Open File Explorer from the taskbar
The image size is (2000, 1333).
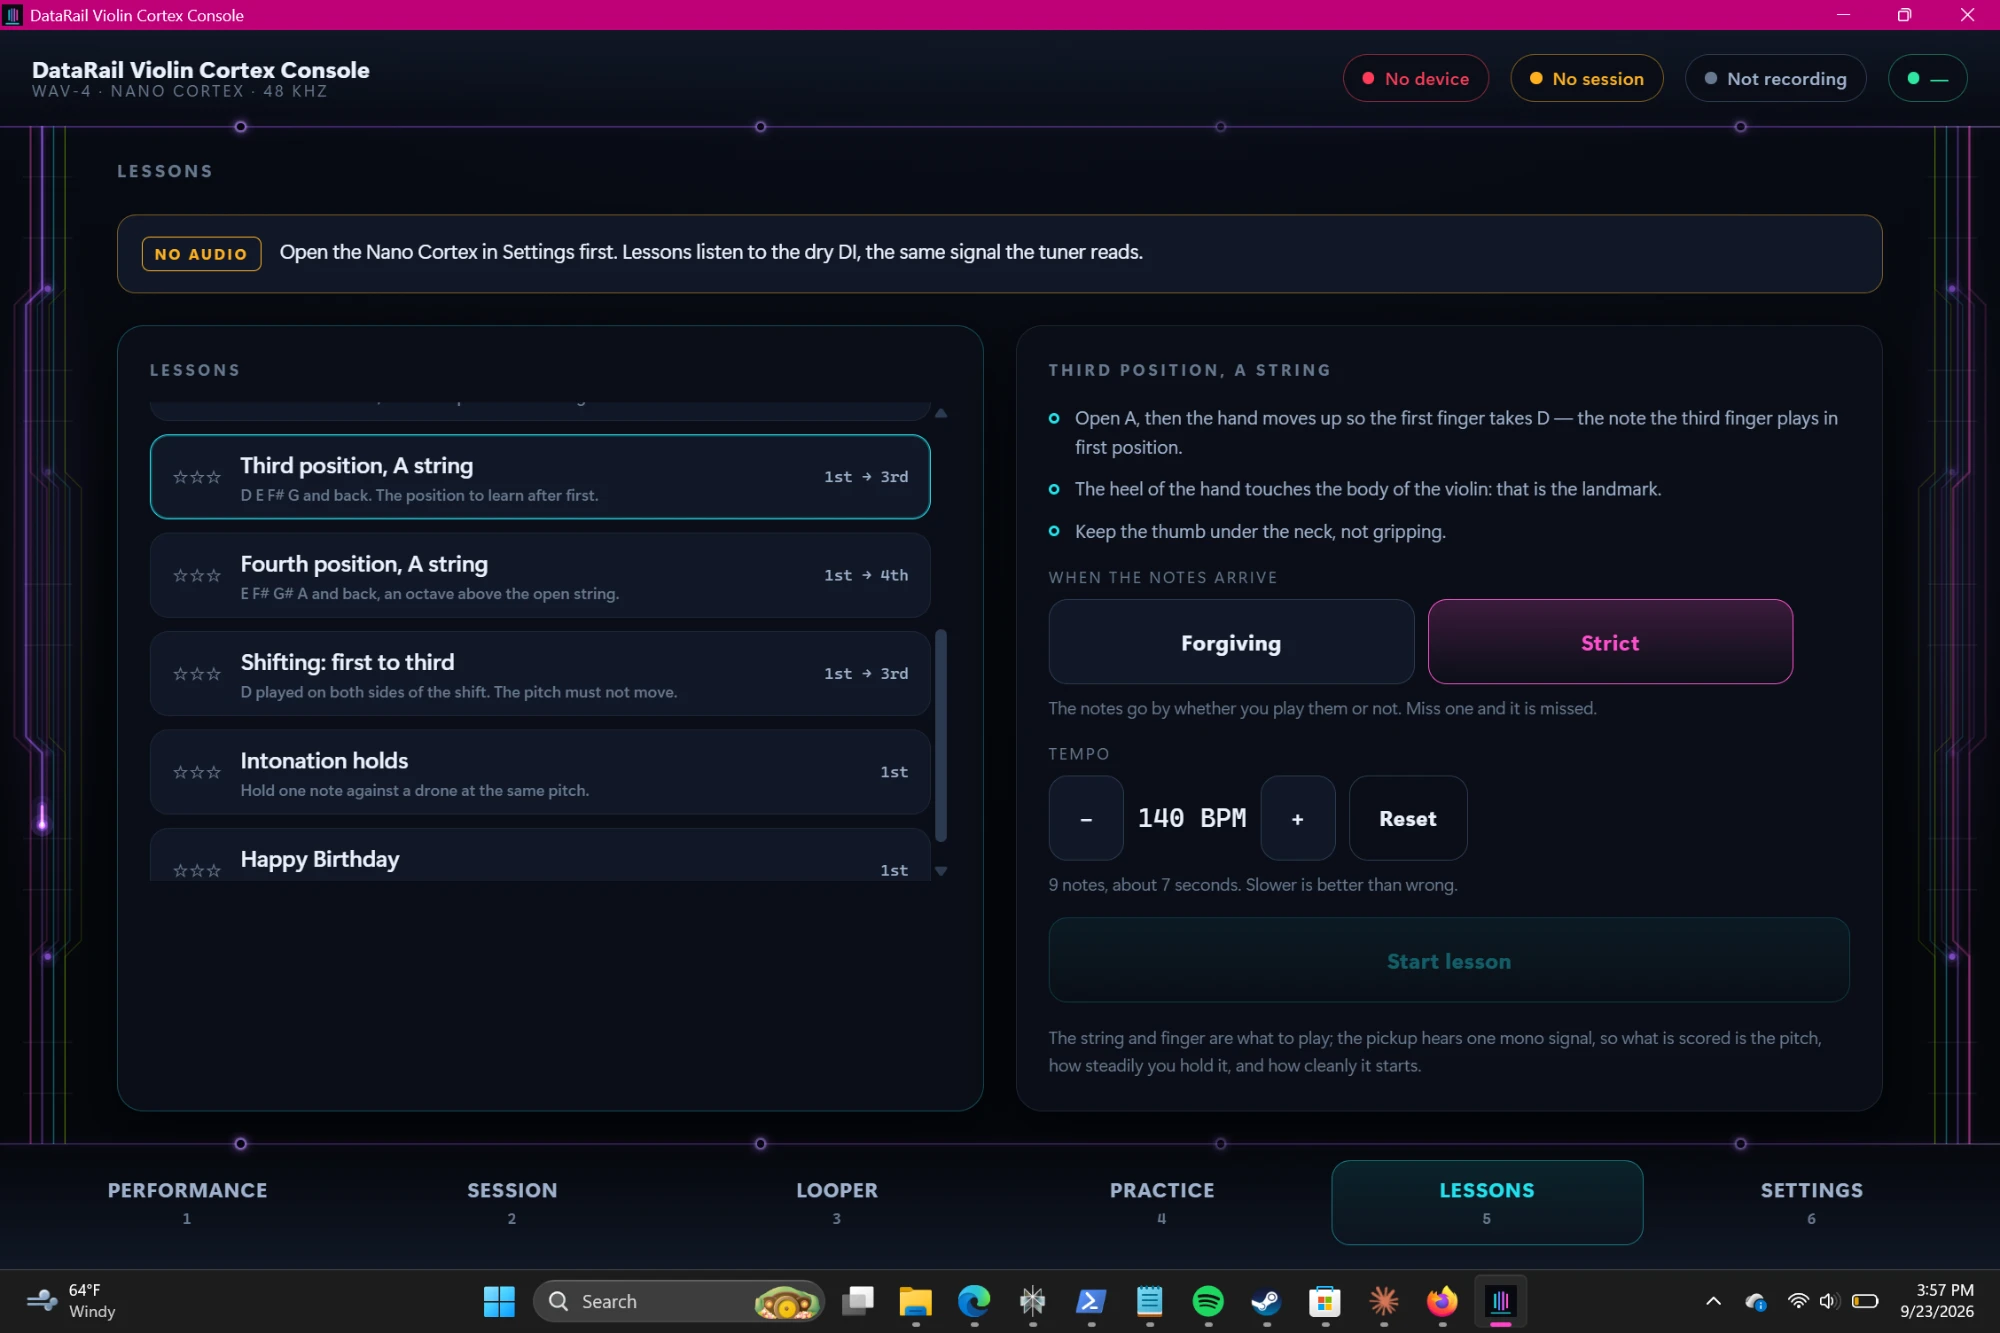(915, 1301)
